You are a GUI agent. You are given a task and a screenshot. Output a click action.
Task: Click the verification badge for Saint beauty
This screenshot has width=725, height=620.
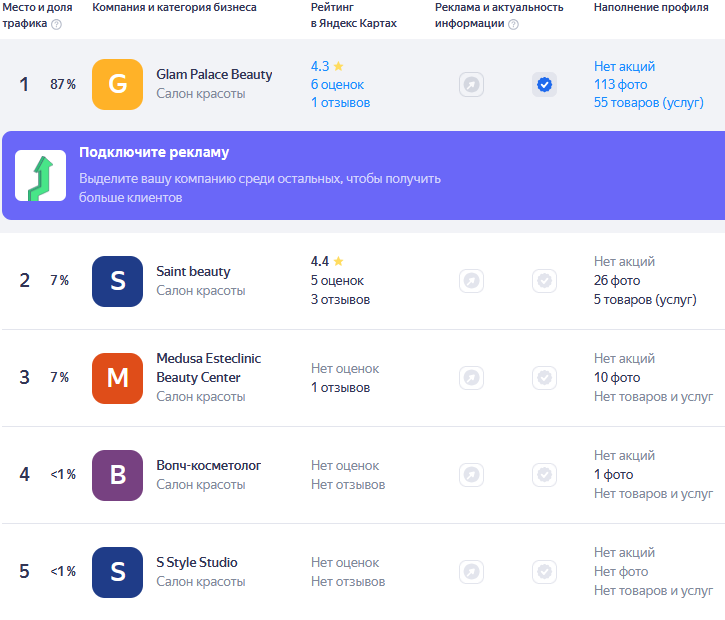544,281
